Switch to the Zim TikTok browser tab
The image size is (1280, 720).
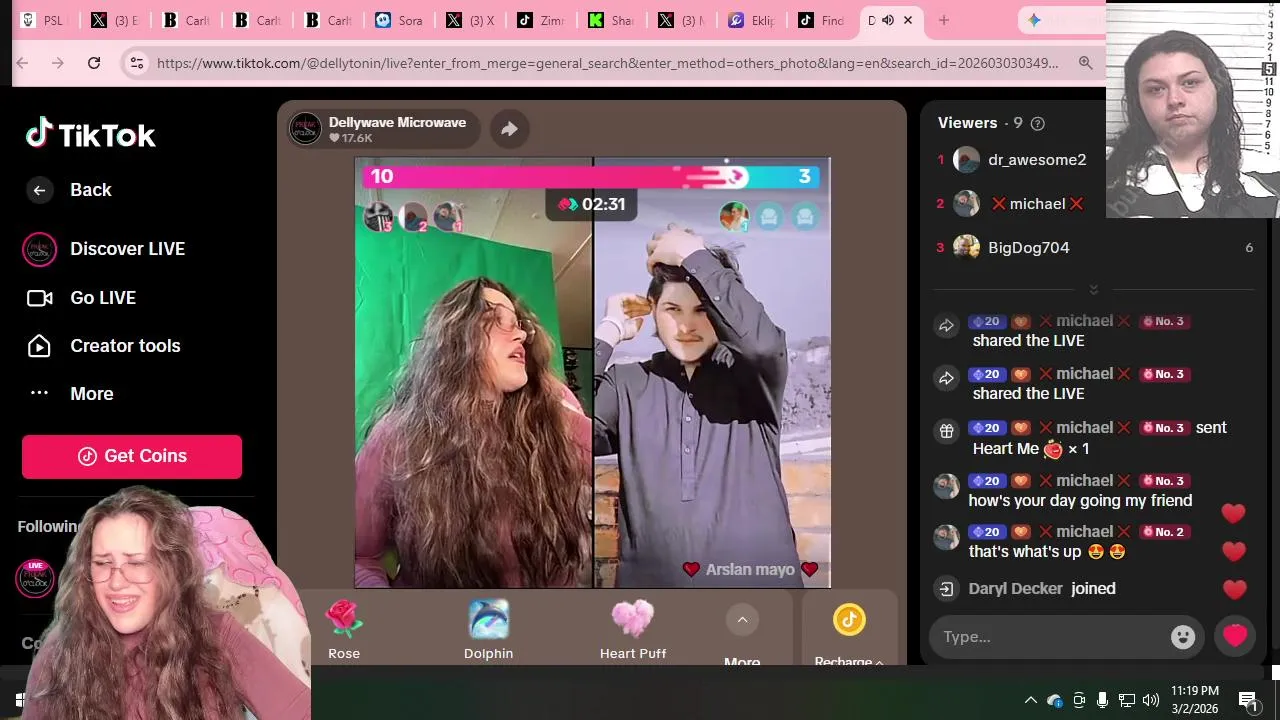click(540, 20)
